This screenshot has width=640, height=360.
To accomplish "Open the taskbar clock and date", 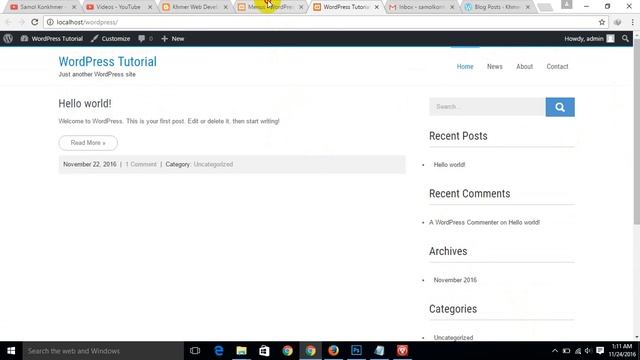I will point(622,351).
